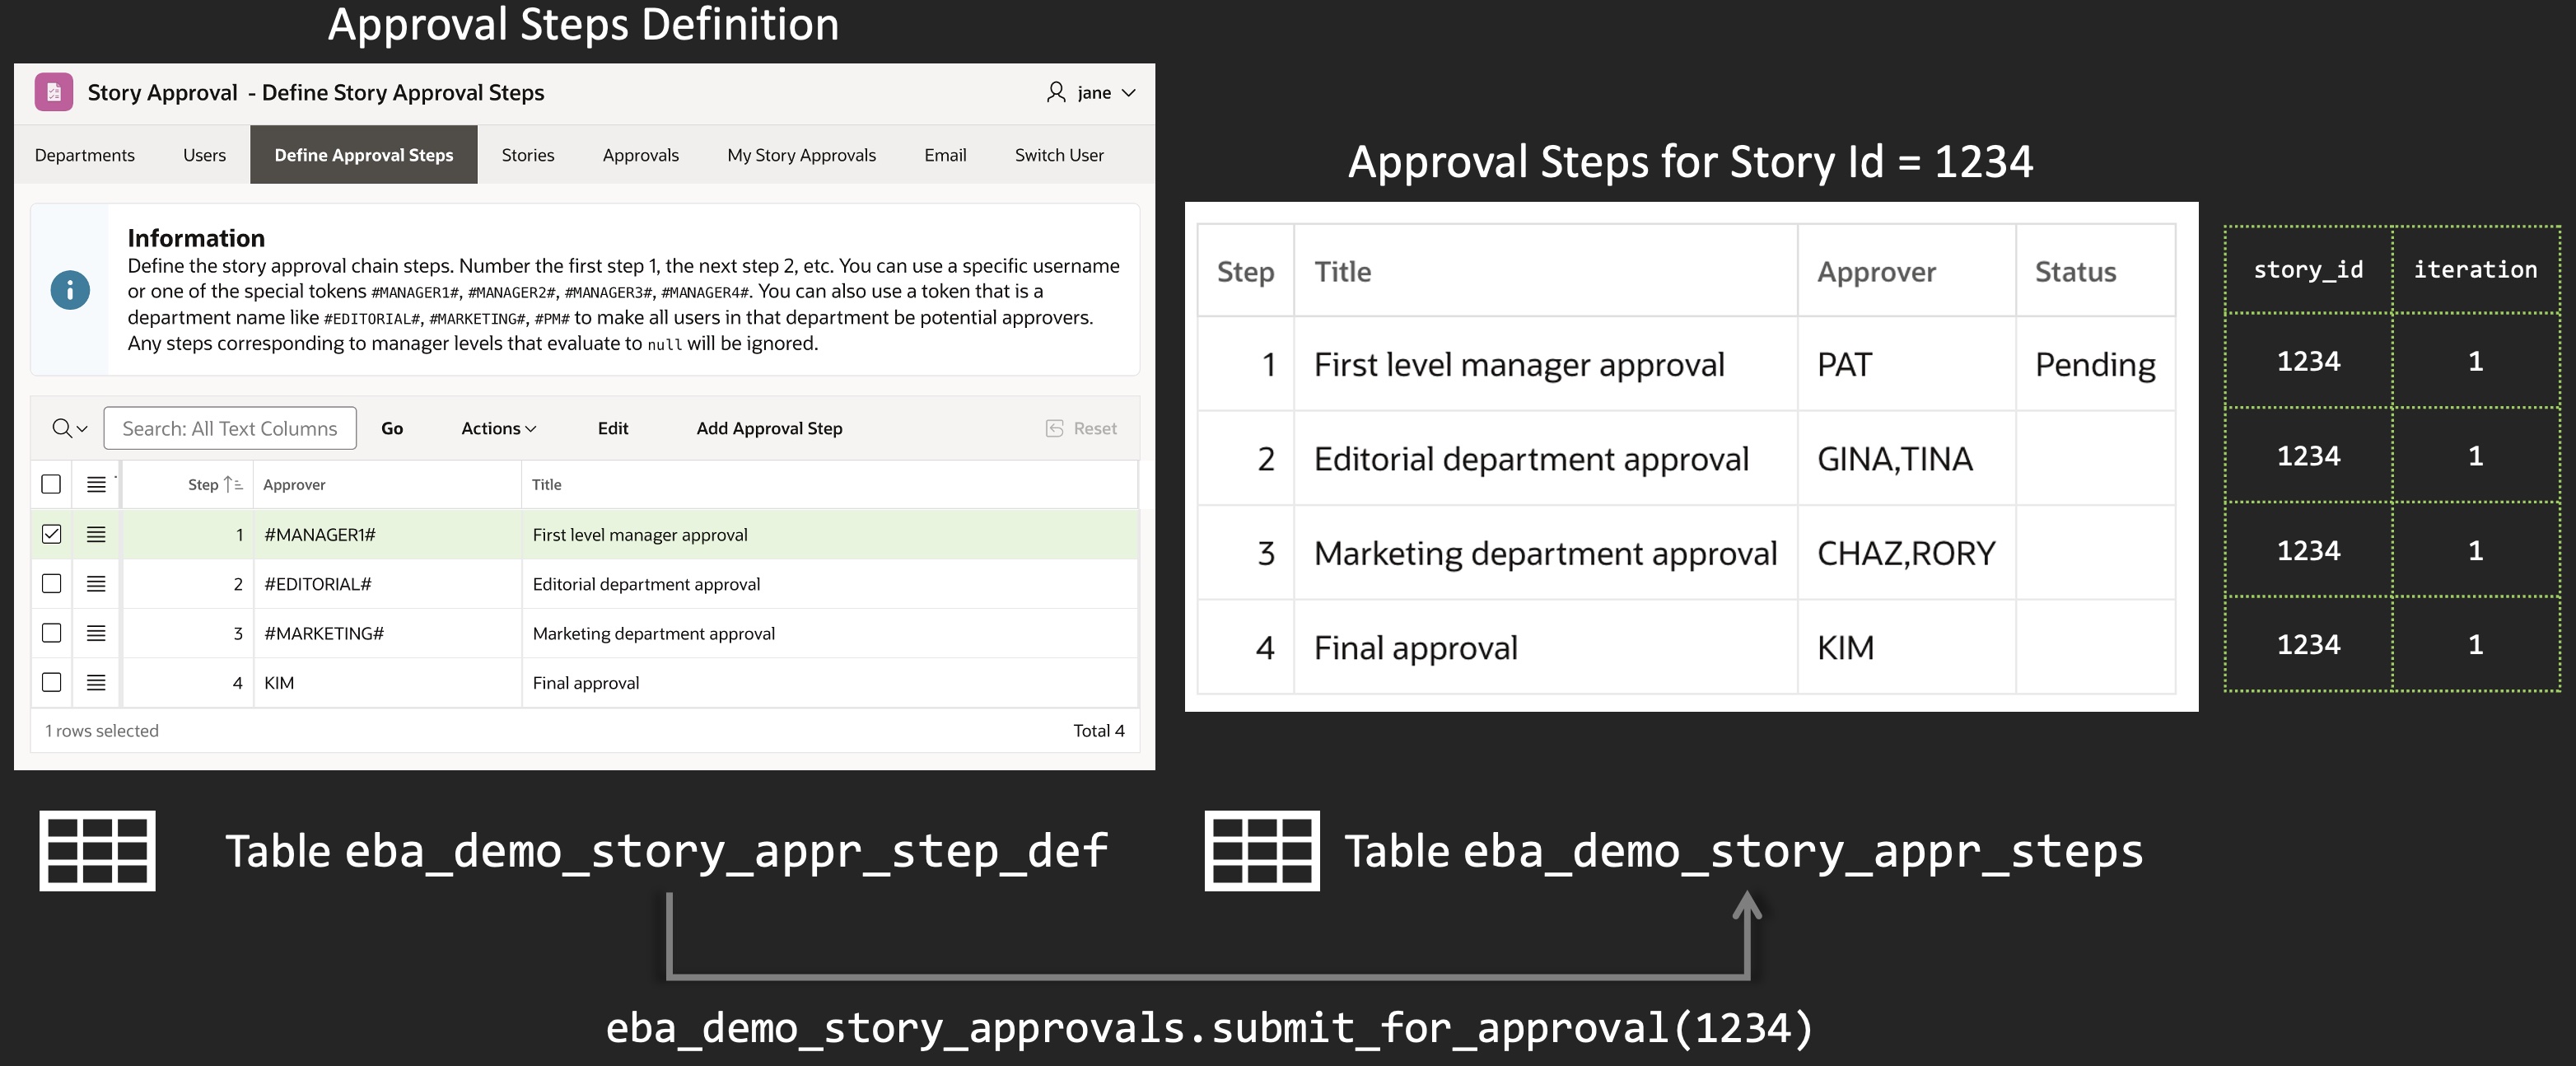Click the blue Information circle icon
This screenshot has height=1066, width=2576.
(70, 290)
